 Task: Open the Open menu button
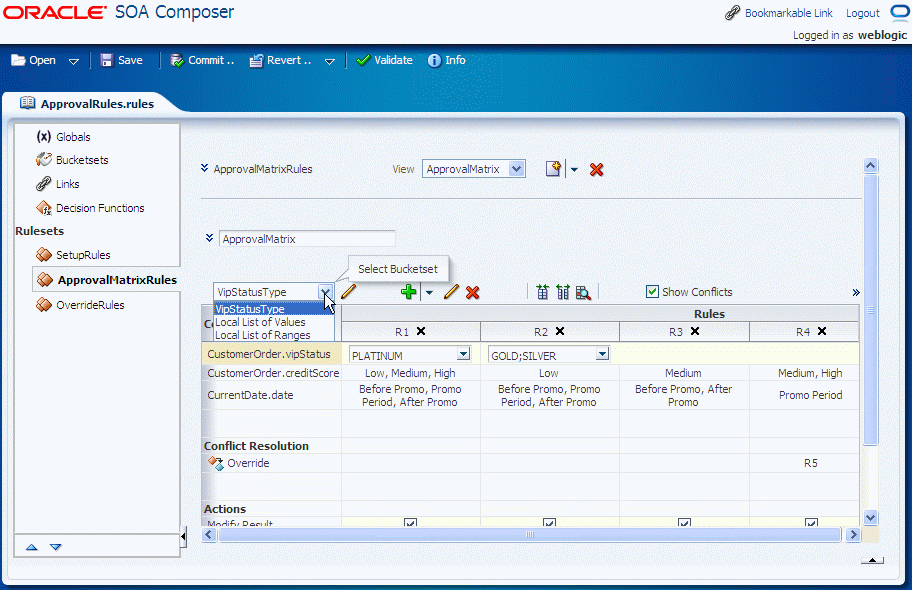click(x=34, y=60)
